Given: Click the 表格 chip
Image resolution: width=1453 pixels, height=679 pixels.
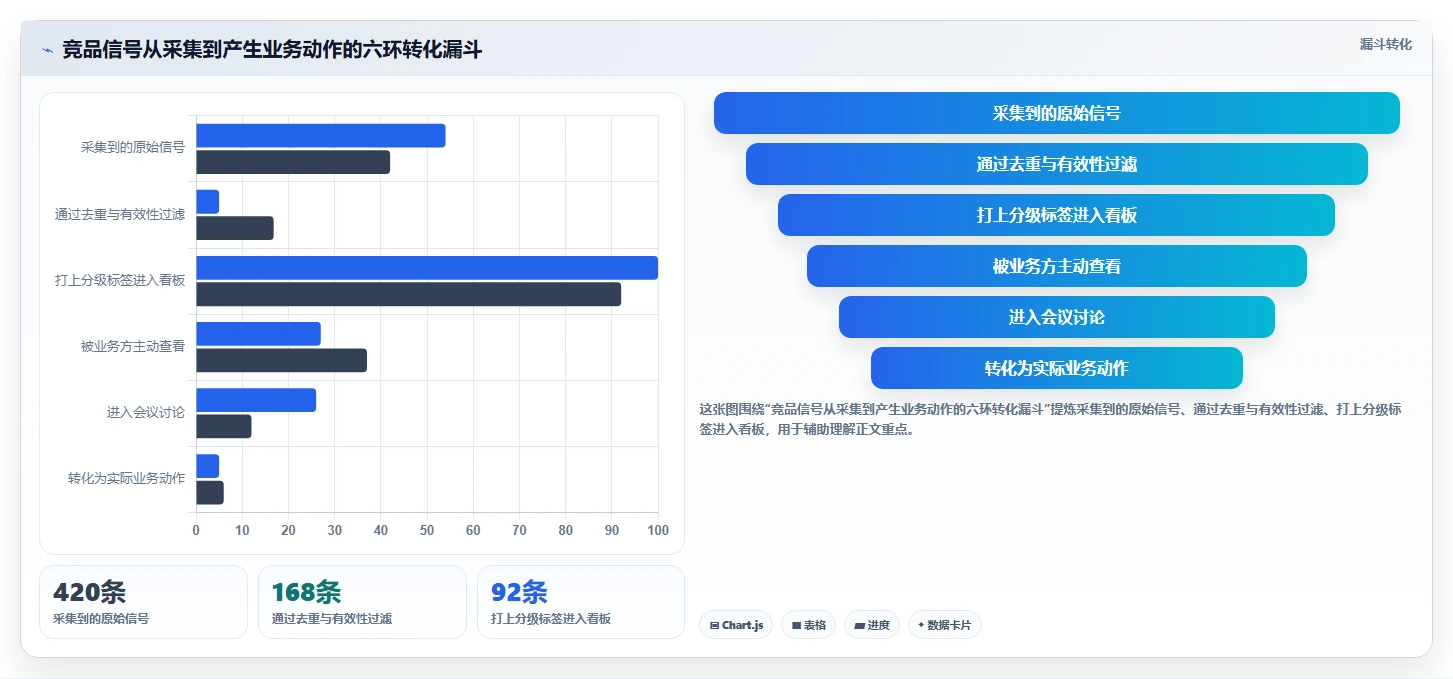Looking at the screenshot, I should (x=808, y=625).
